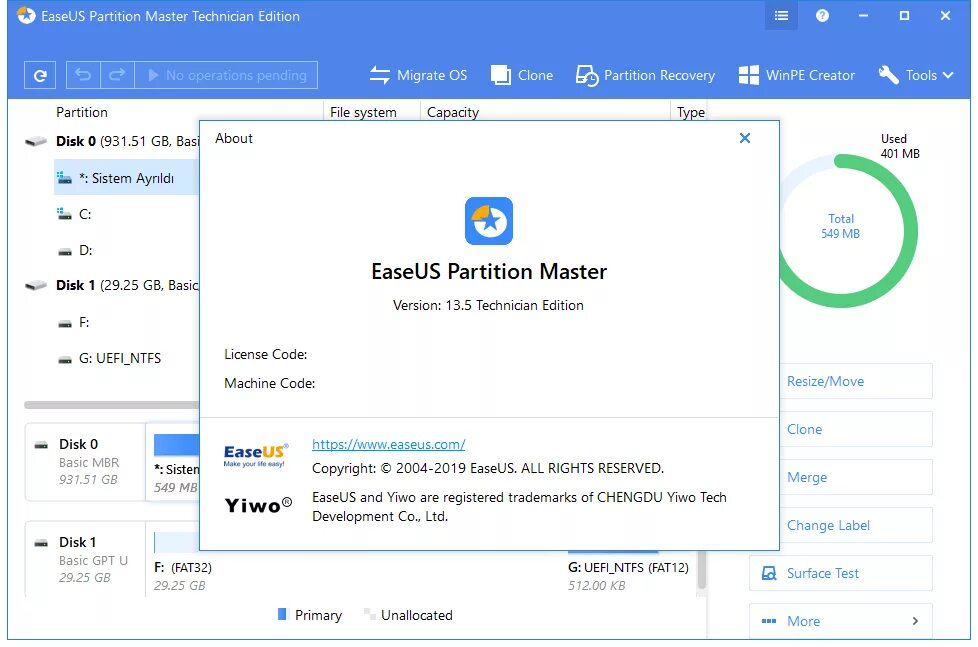Click the Type column header
Screen dimensions: 978x647
point(691,112)
